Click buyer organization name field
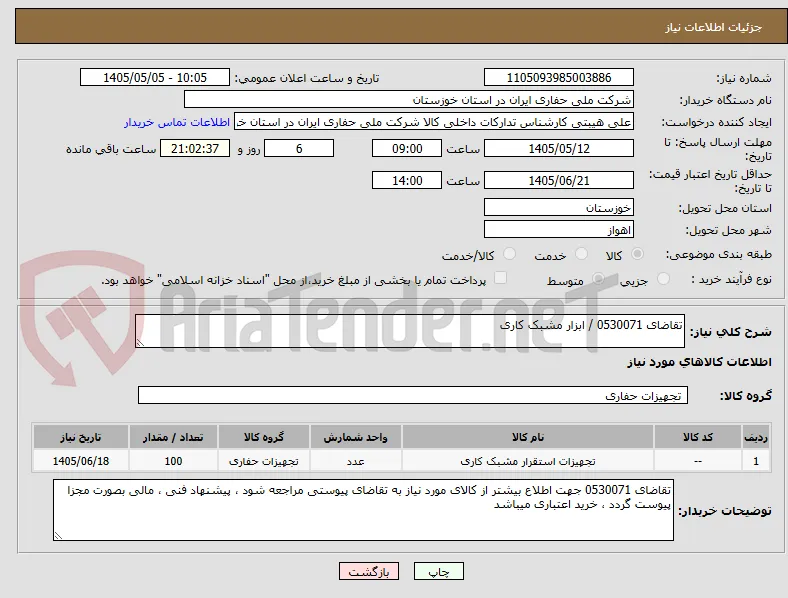Image resolution: width=788 pixels, height=598 pixels. pos(409,99)
